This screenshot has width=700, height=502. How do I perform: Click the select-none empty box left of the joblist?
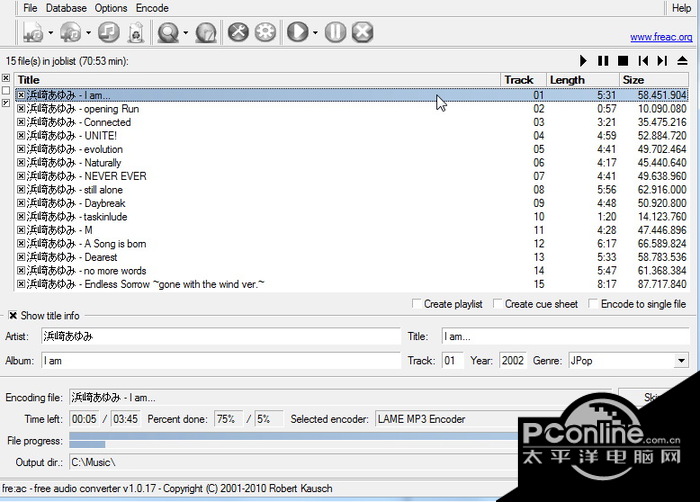click(6, 91)
